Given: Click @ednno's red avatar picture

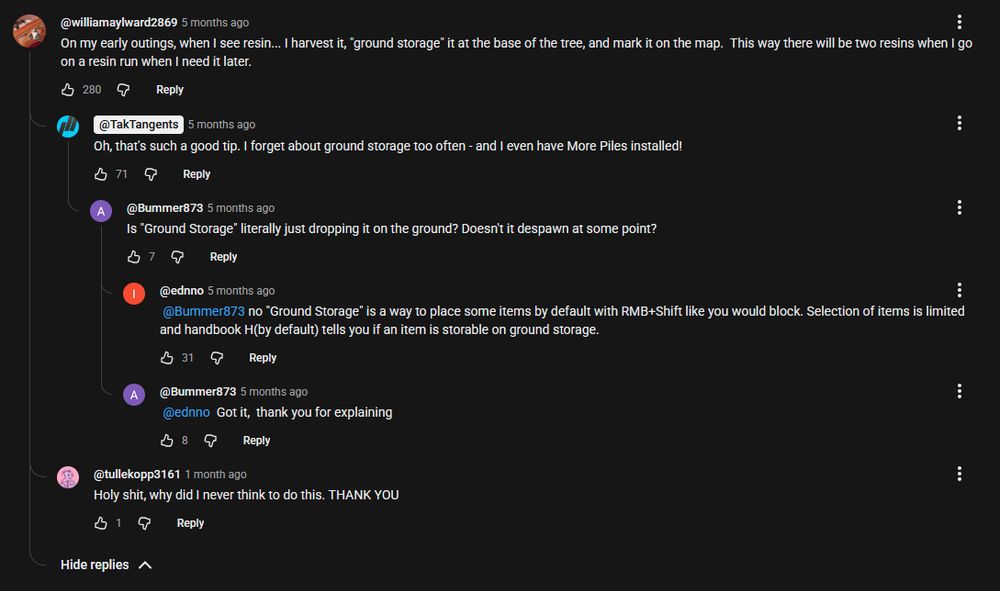Looking at the screenshot, I should (133, 294).
